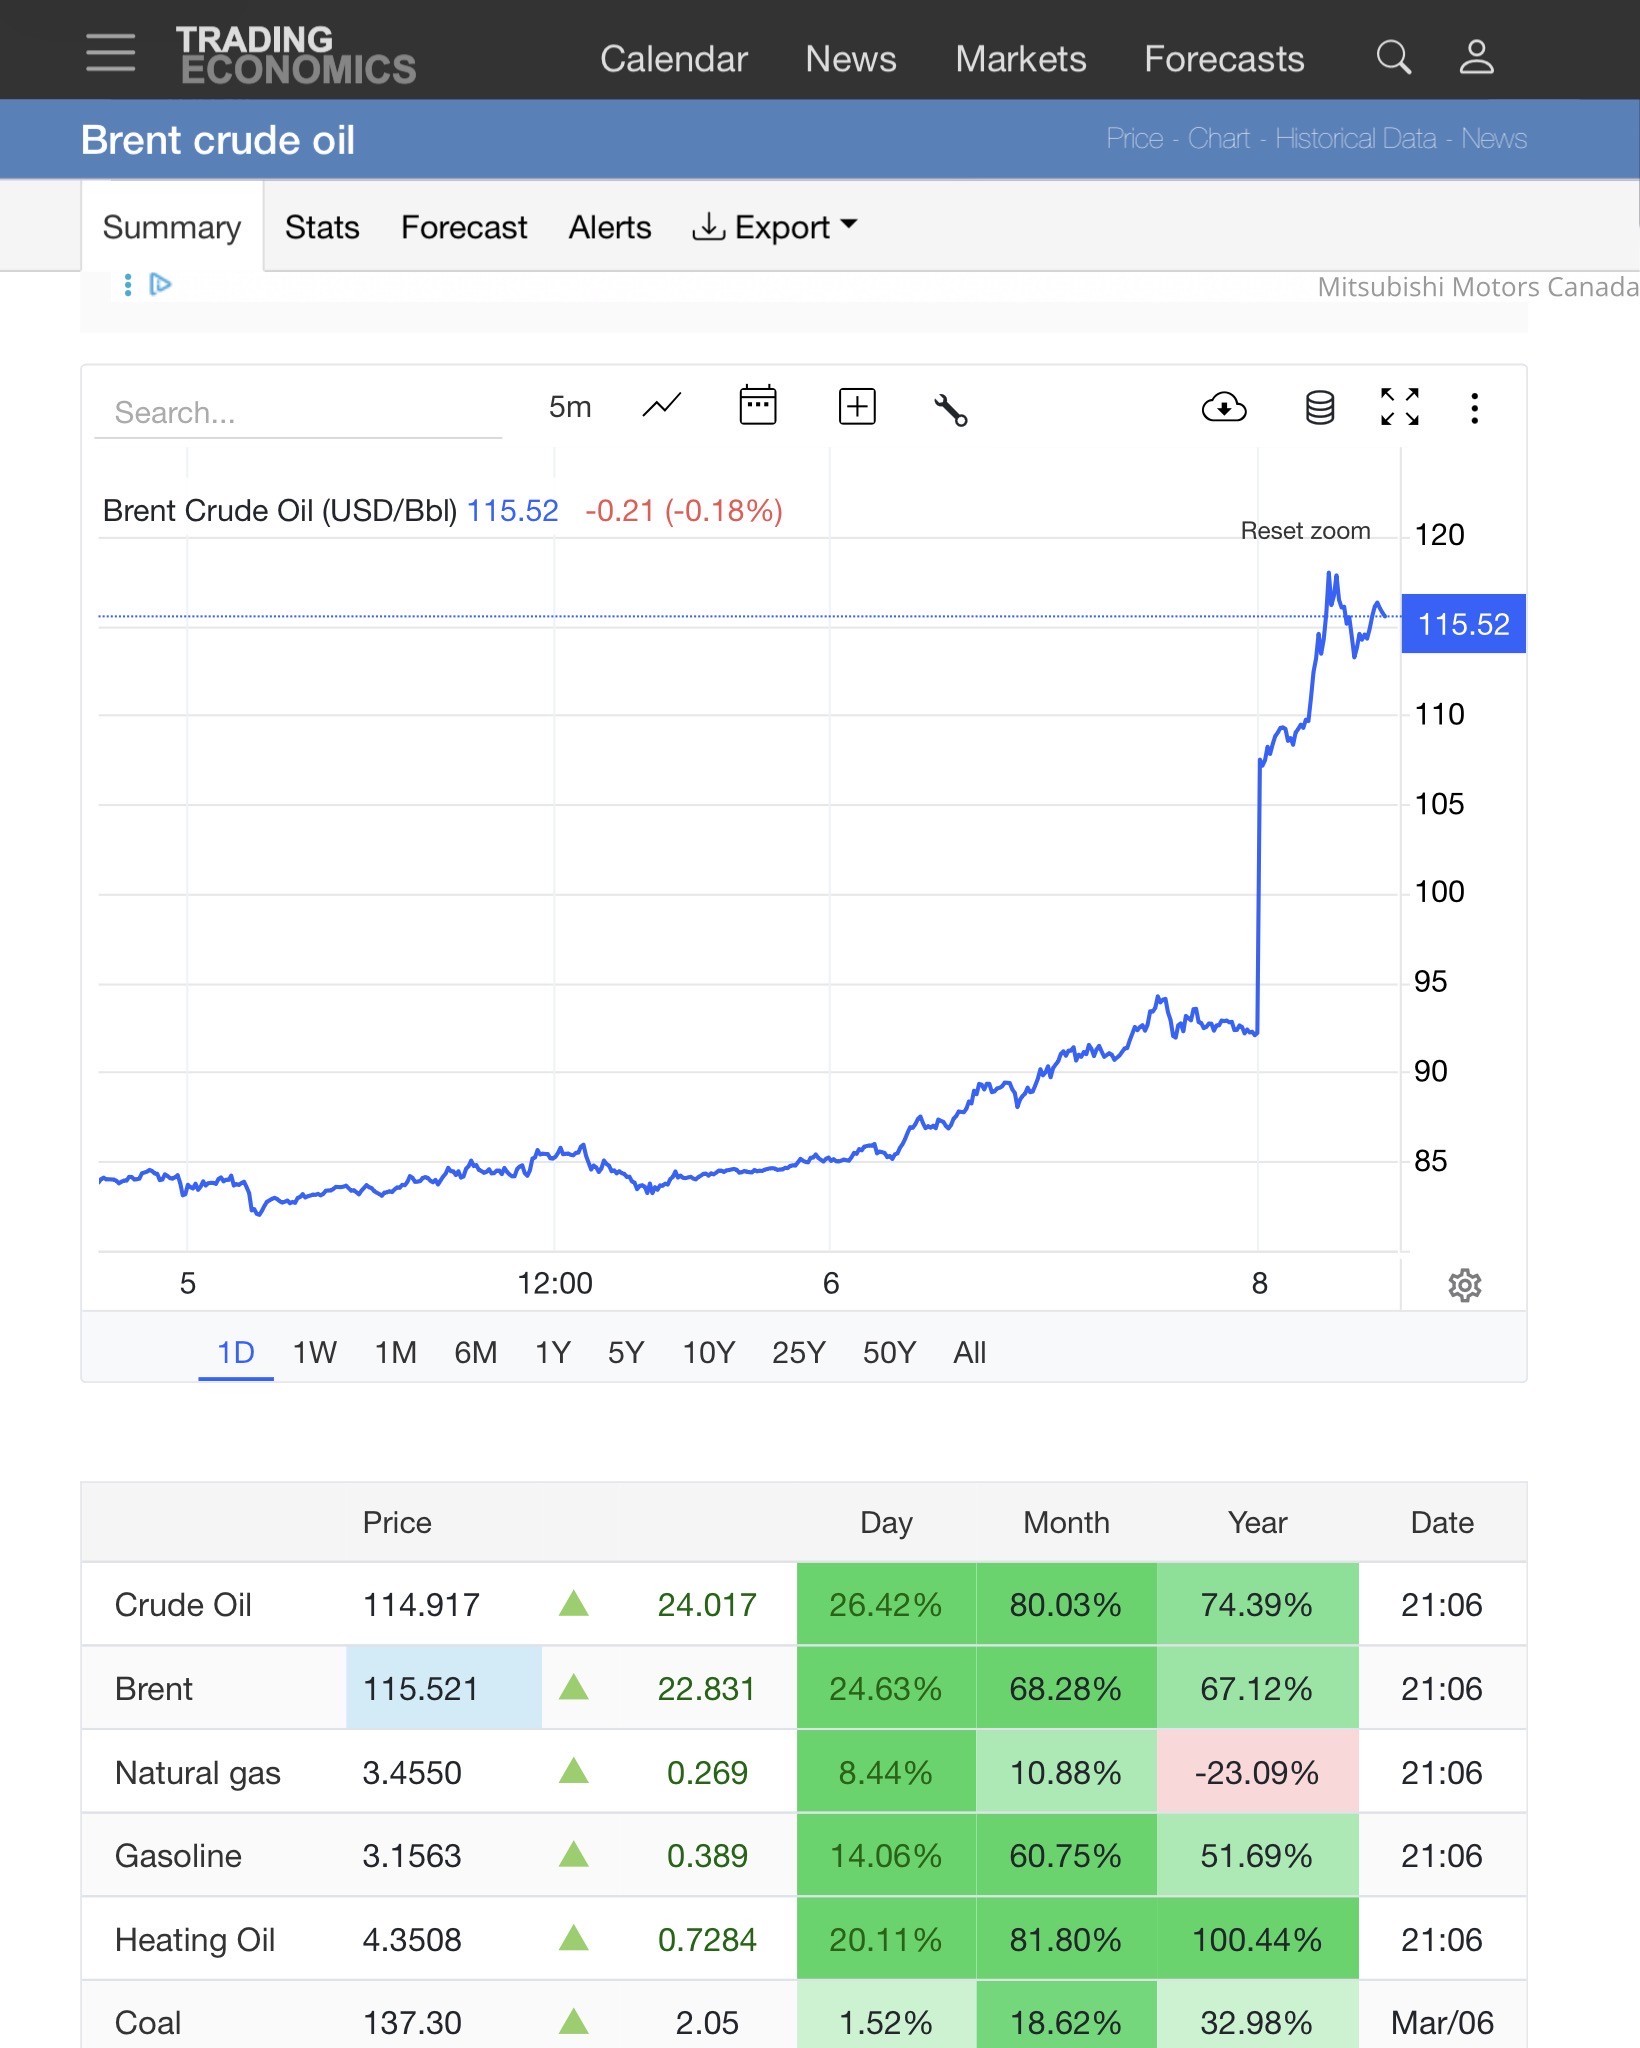Screen dimensions: 1640x2048
Task: Change chart type with line icon
Action: [661, 406]
